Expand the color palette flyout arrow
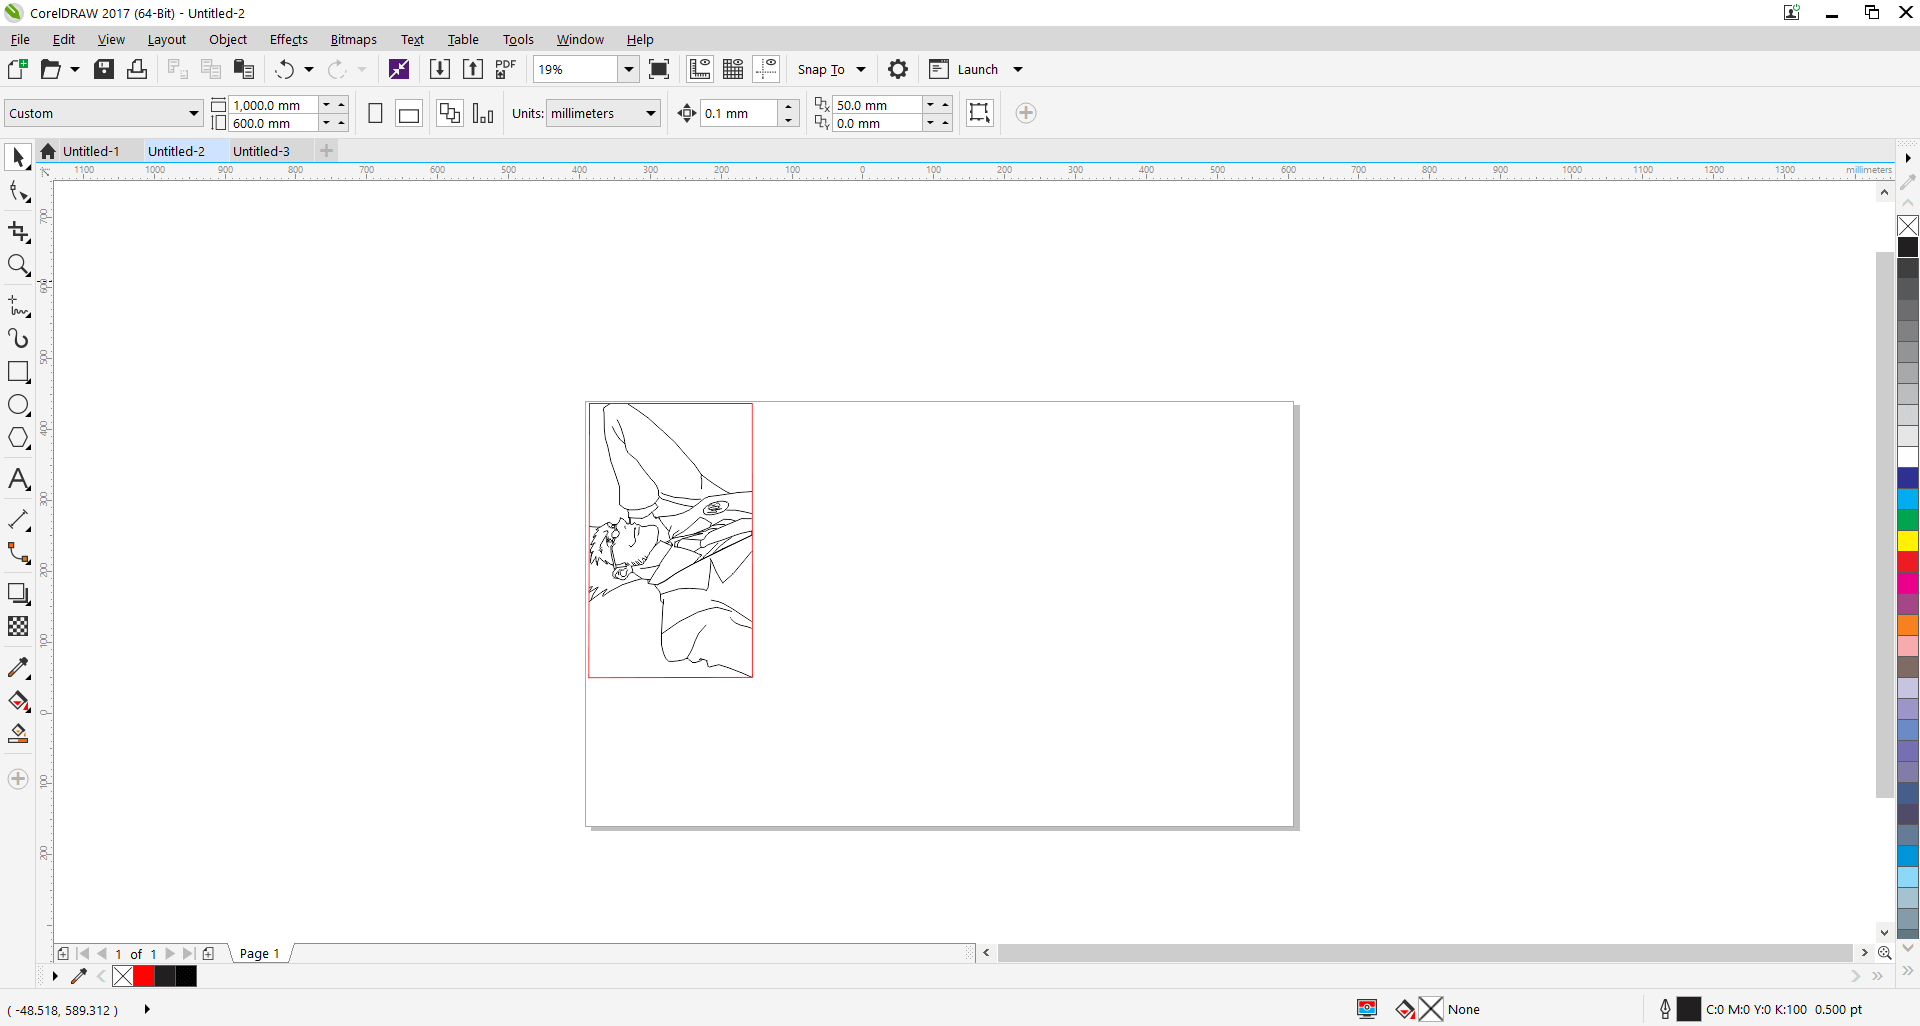The height and width of the screenshot is (1026, 1920). click(1908, 158)
